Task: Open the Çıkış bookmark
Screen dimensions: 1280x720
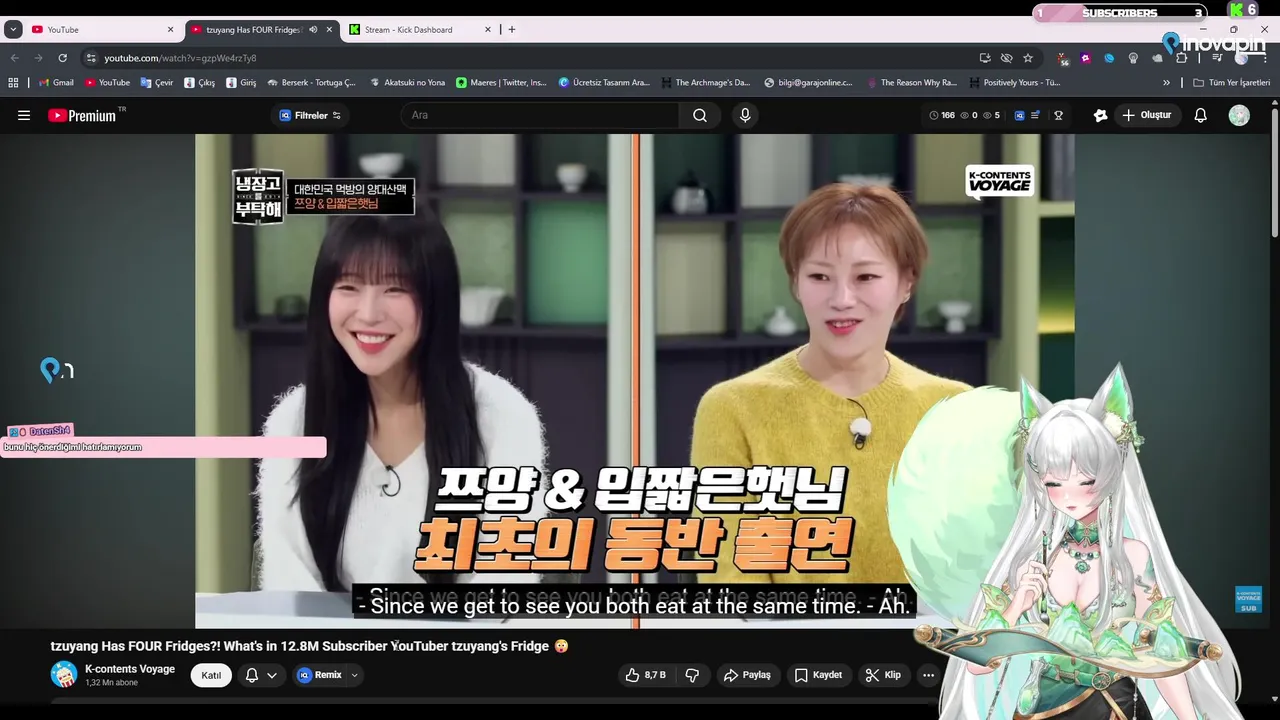Action: click(199, 83)
